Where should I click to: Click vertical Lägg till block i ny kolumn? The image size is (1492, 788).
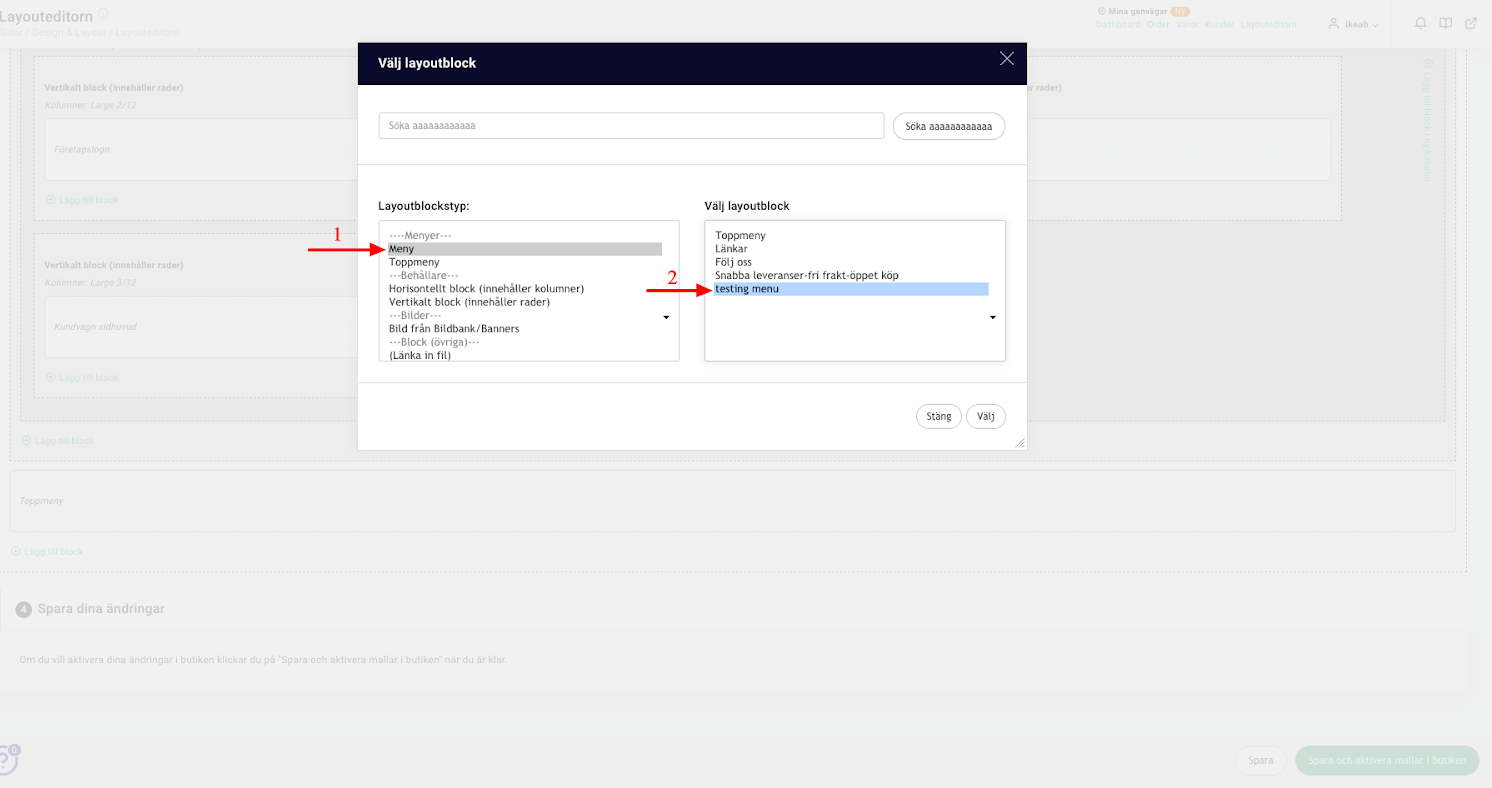pyautogui.click(x=1428, y=120)
